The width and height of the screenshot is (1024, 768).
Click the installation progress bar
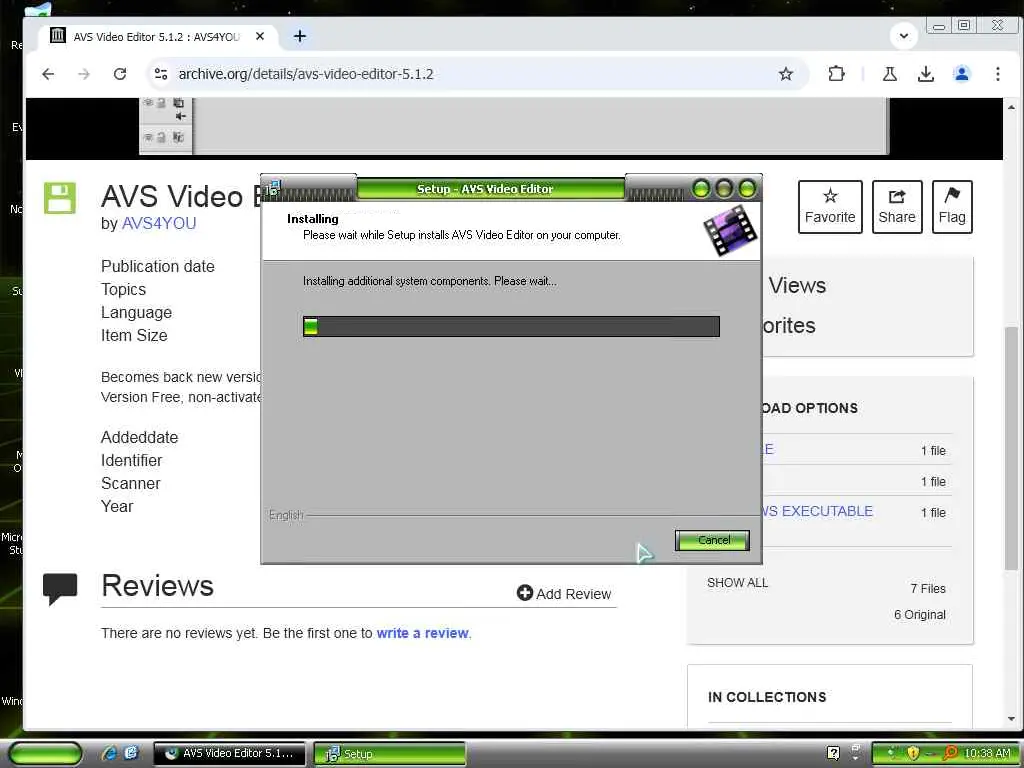(x=511, y=327)
